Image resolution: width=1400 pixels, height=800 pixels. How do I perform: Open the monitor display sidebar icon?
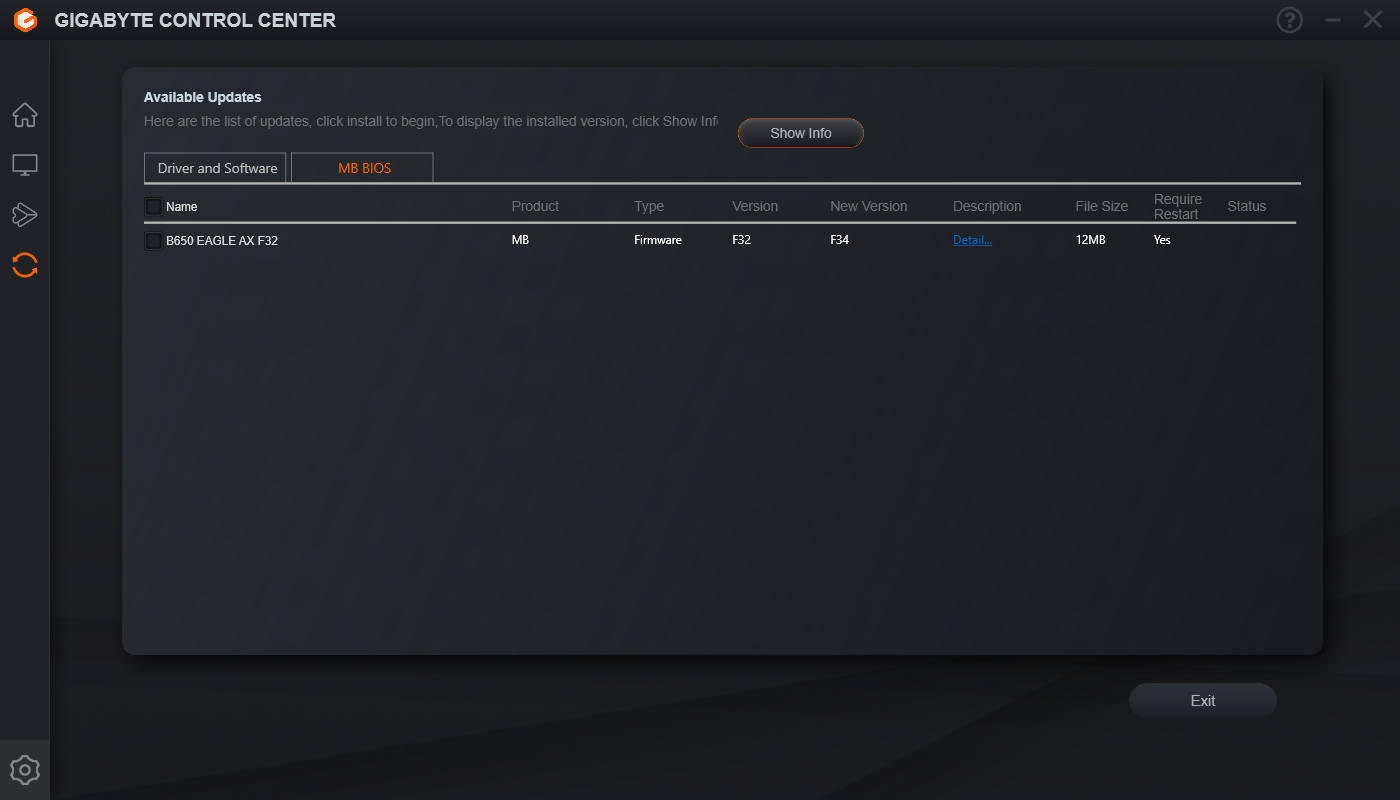pos(25,165)
